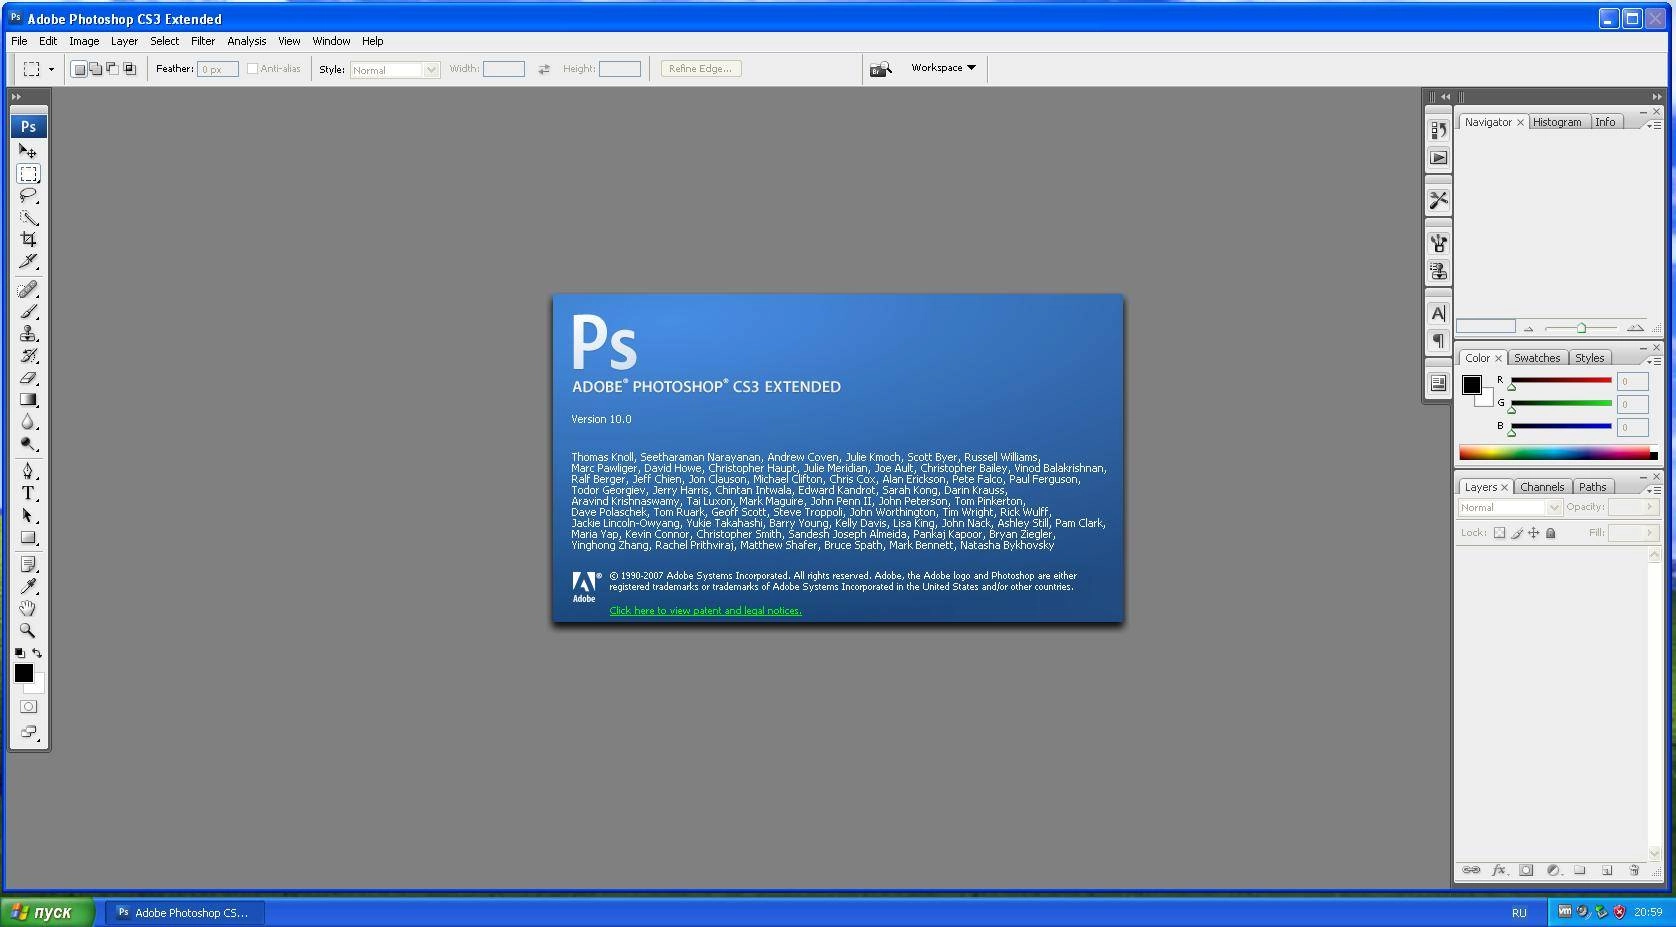Open the Workspace dropdown
The height and width of the screenshot is (927, 1676).
(943, 68)
